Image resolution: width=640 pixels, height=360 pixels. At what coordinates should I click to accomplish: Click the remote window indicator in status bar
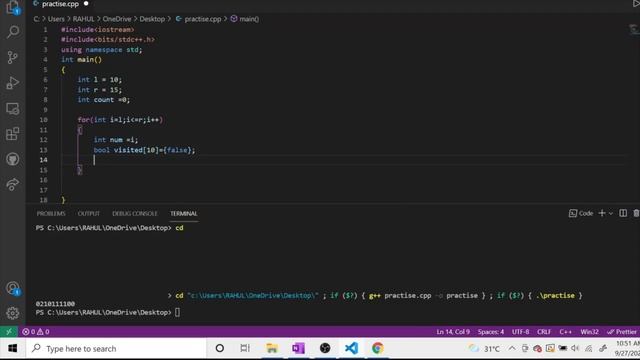pos(9,331)
